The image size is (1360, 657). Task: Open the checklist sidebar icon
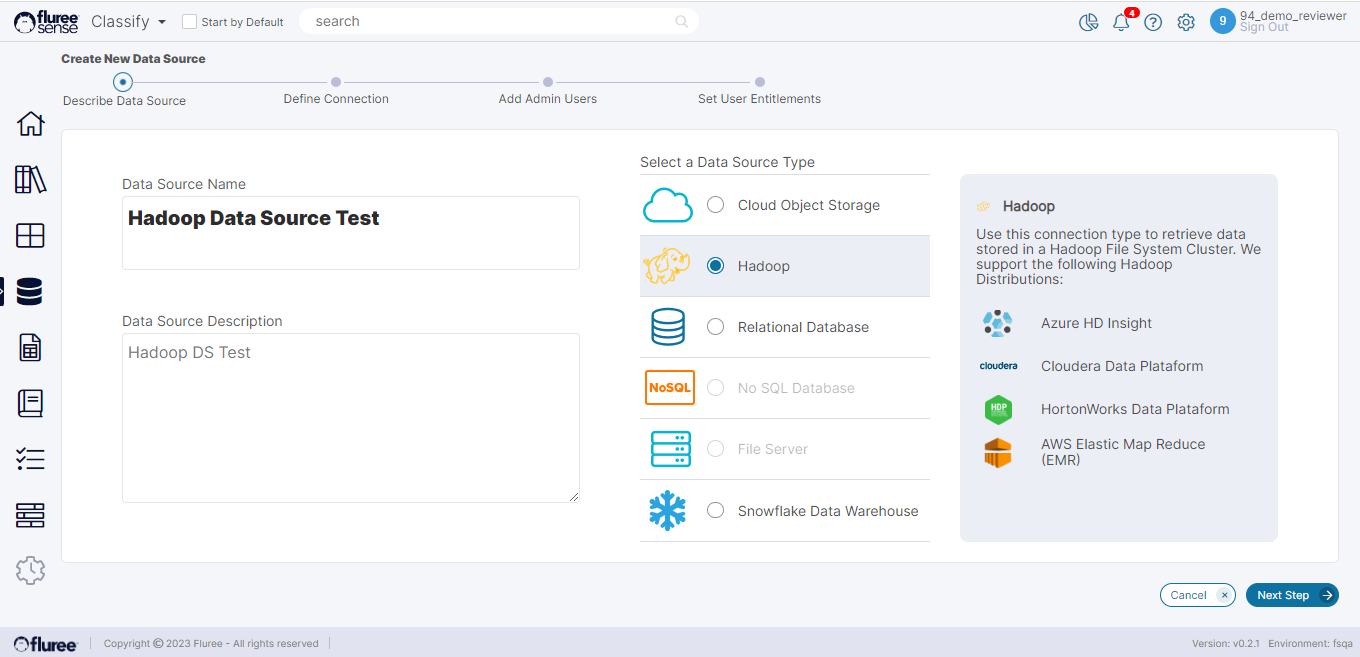click(30, 460)
